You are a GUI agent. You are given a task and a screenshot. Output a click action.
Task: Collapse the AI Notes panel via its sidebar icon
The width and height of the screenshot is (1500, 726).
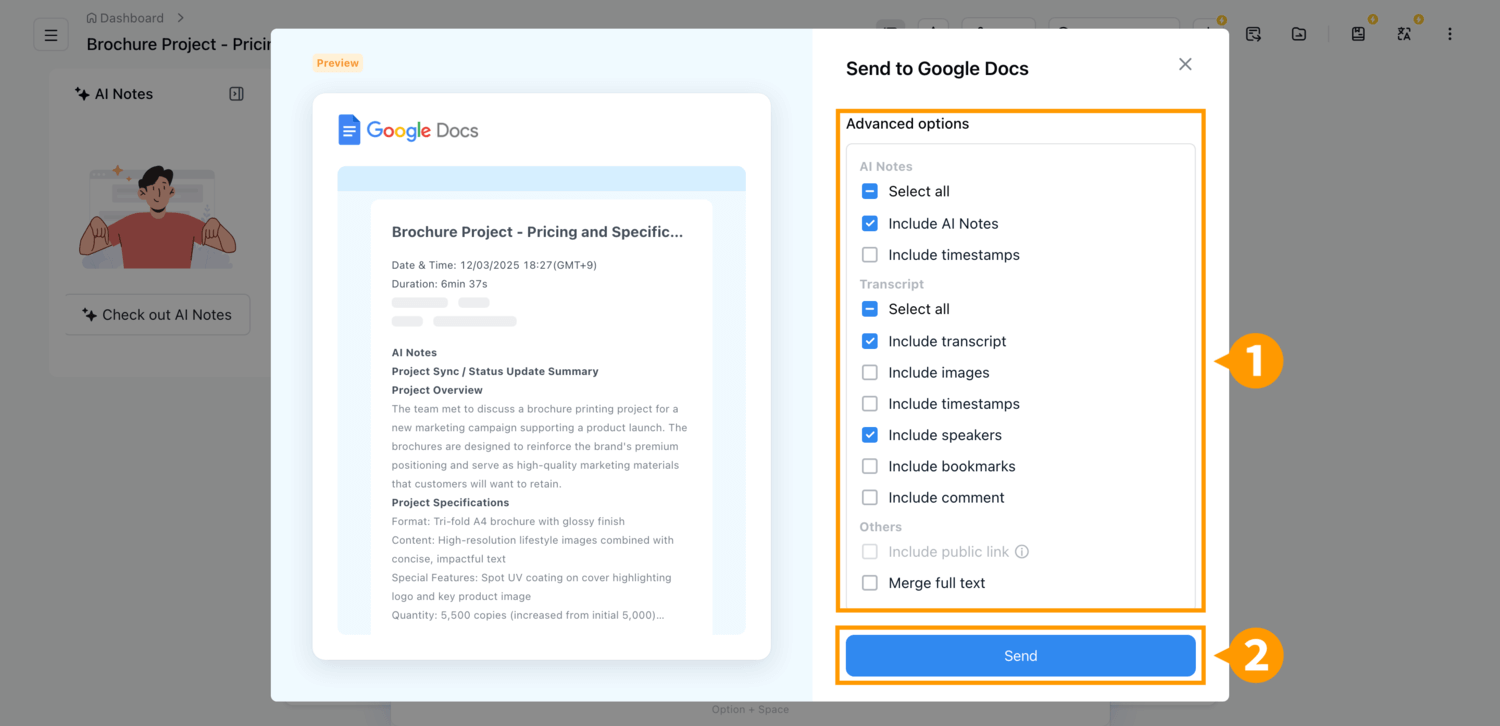pos(236,93)
